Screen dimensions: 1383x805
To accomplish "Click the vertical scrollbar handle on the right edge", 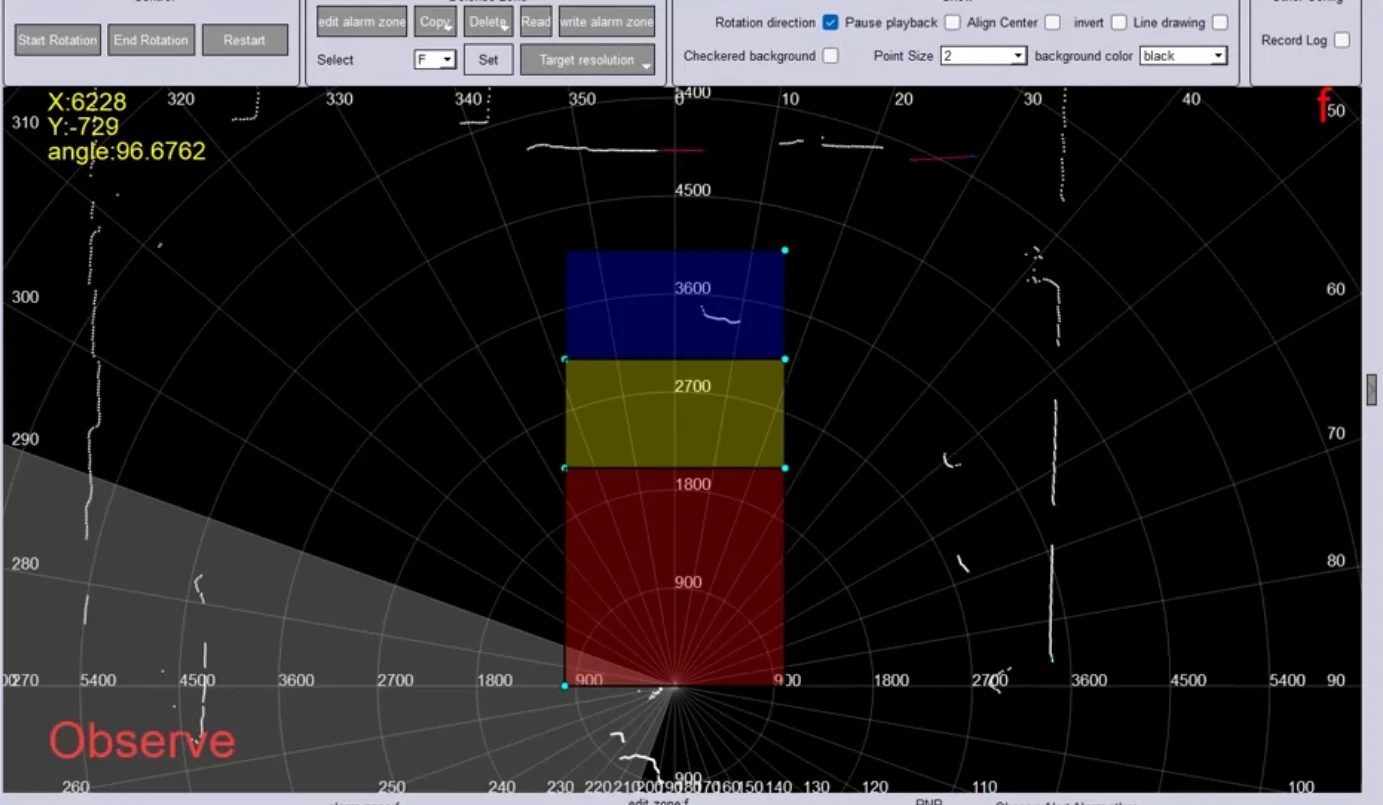I will (x=1372, y=390).
